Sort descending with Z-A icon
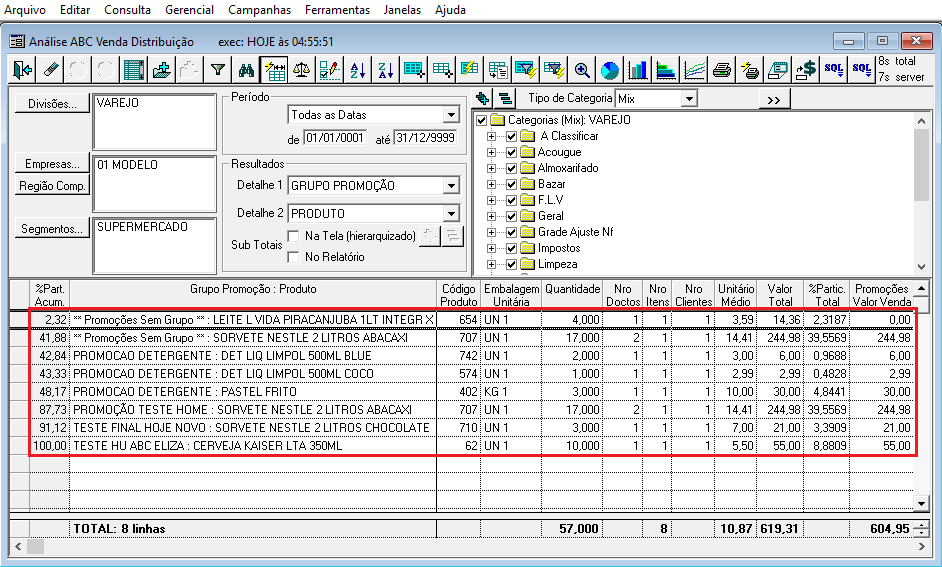The width and height of the screenshot is (942, 567). [386, 70]
